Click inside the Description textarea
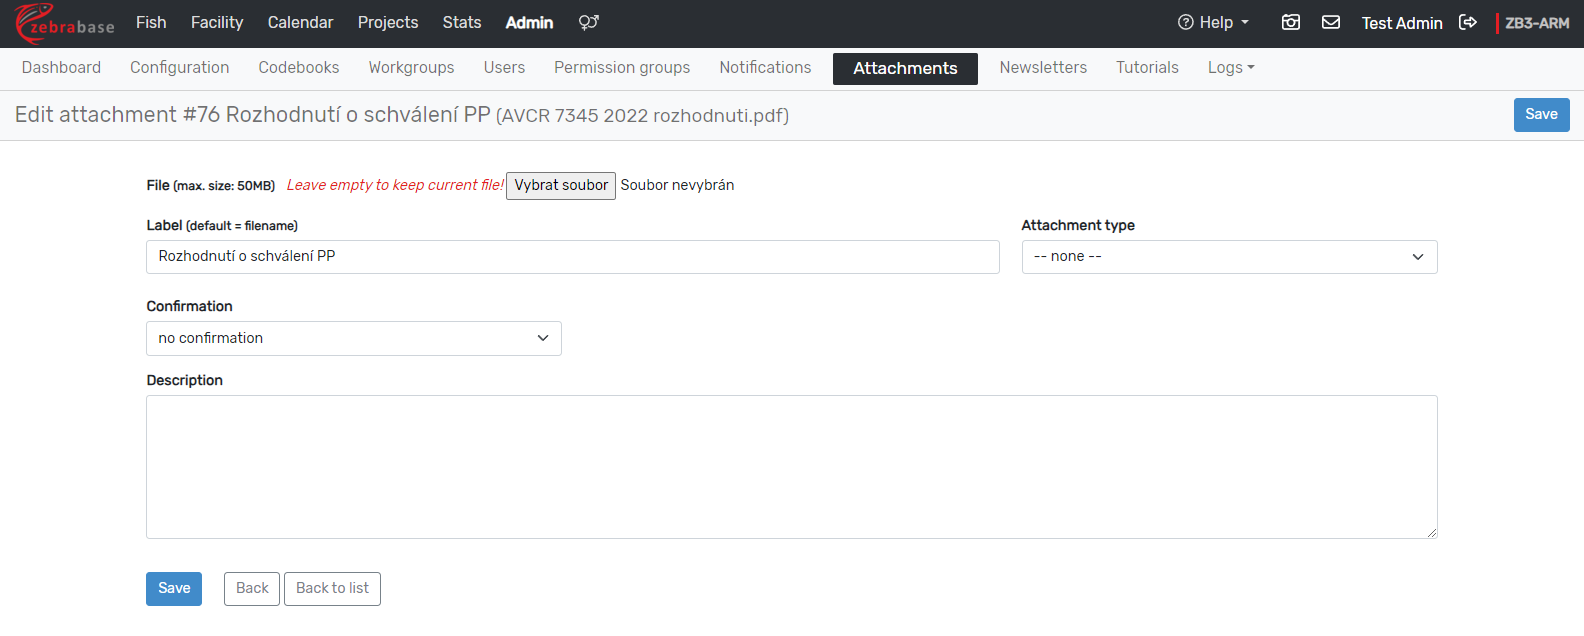 (791, 467)
